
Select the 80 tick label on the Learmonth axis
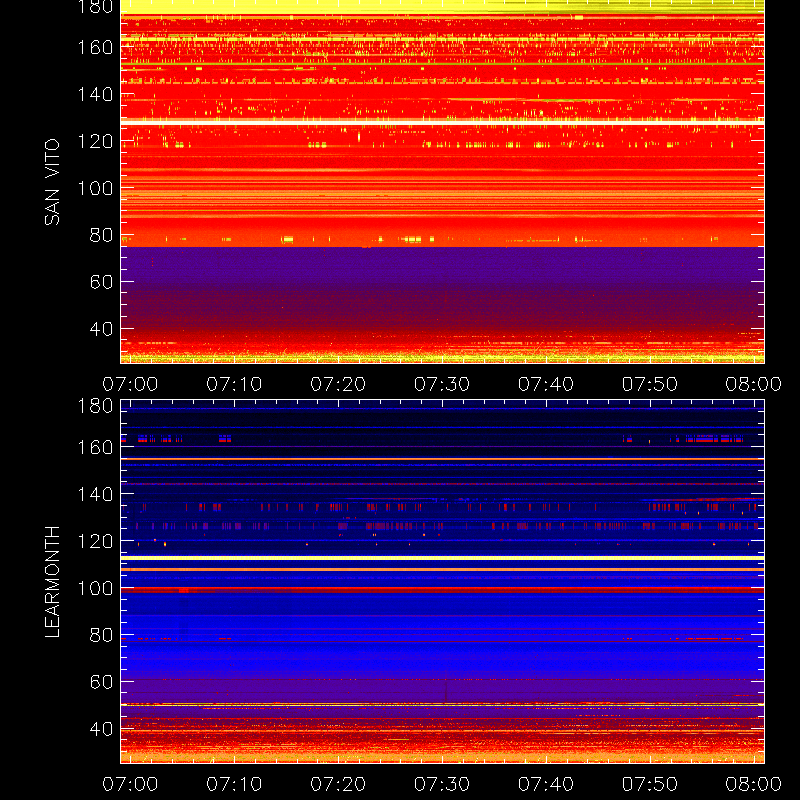(x=101, y=635)
